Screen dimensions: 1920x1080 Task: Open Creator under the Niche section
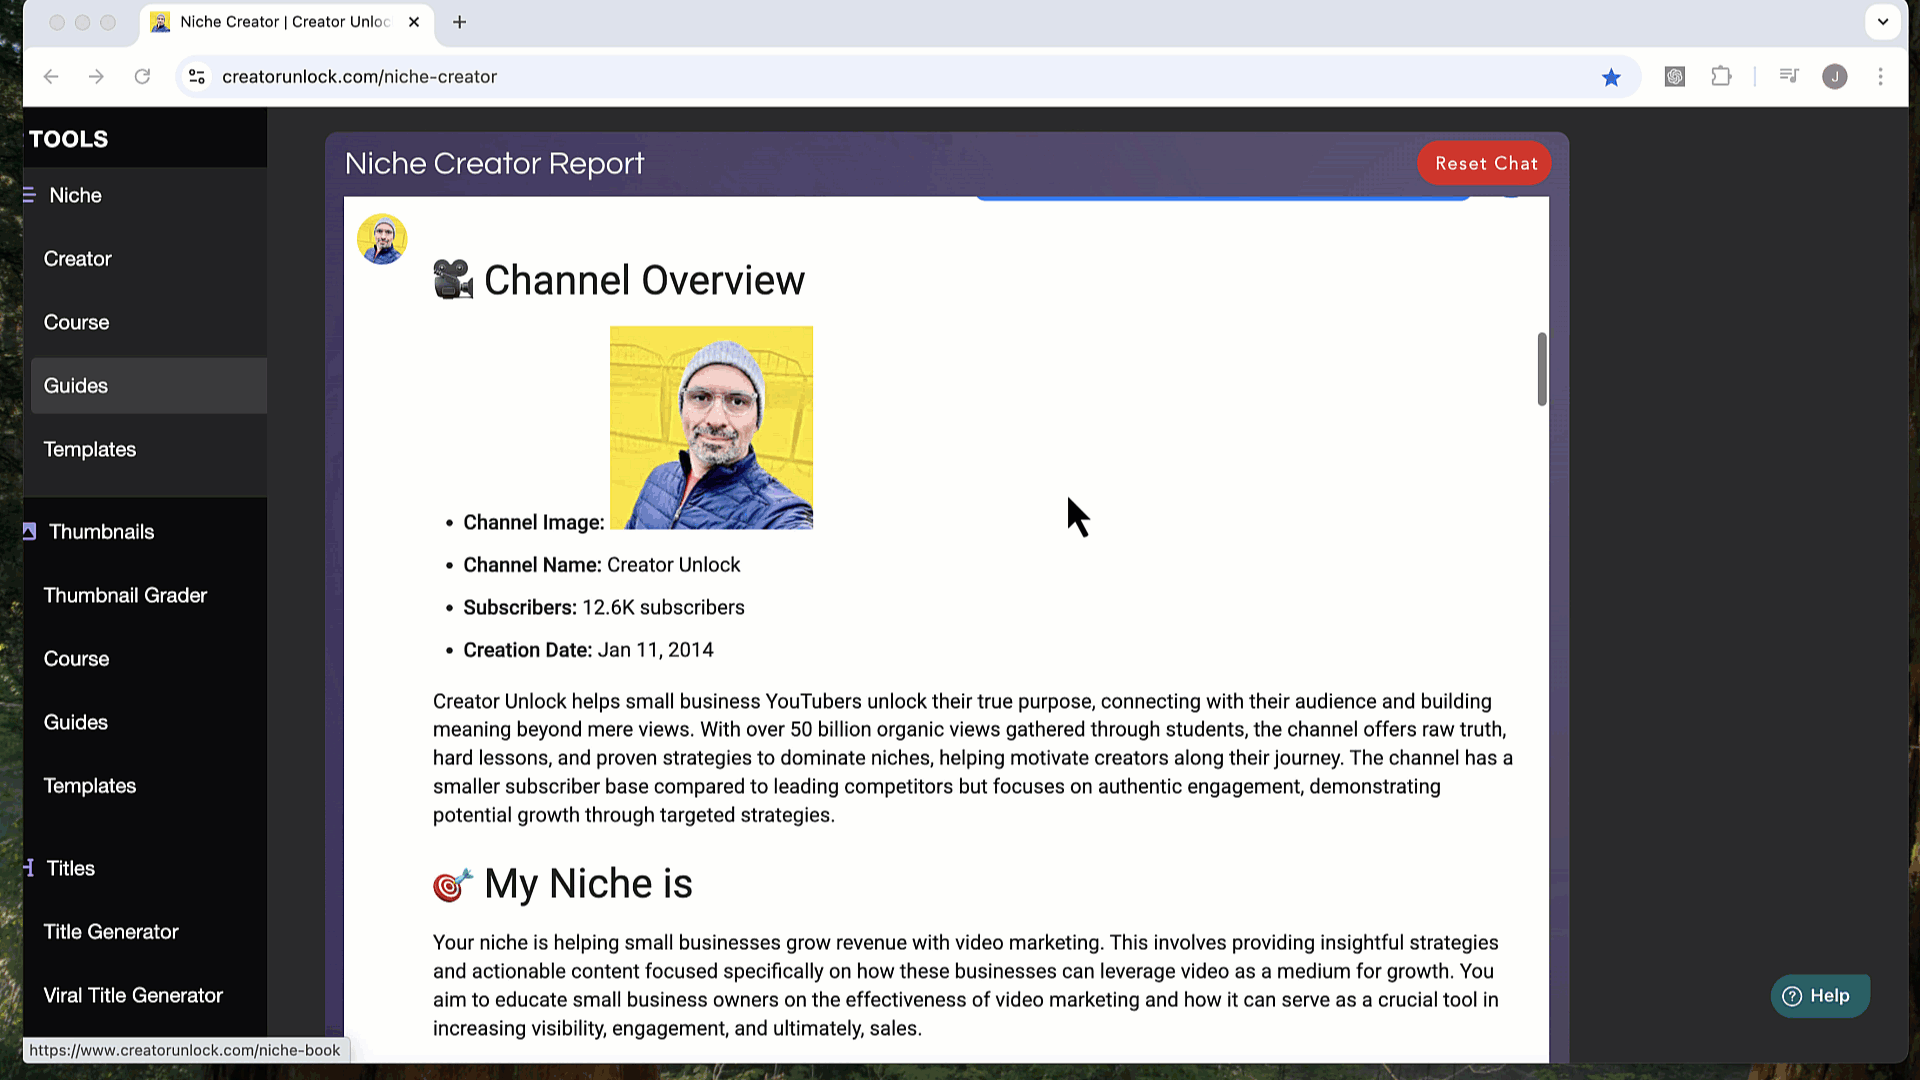tap(77, 259)
